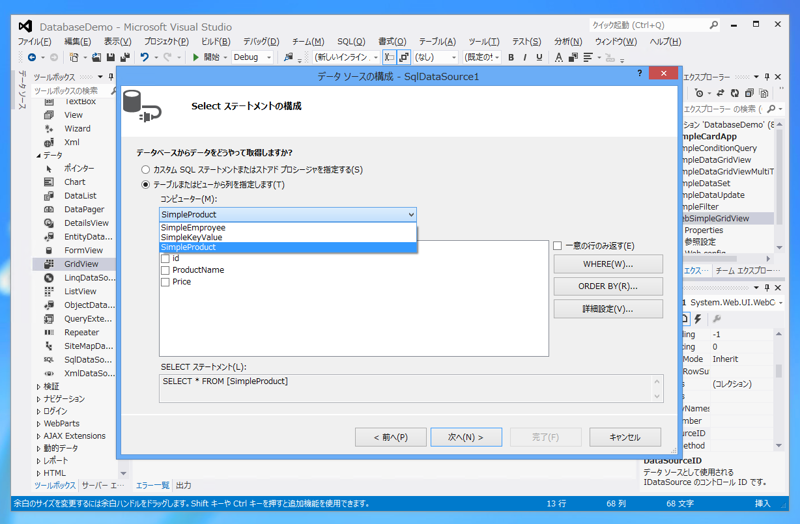800x524 pixels.
Task: Select custom SQL statement radio option
Action: point(146,169)
